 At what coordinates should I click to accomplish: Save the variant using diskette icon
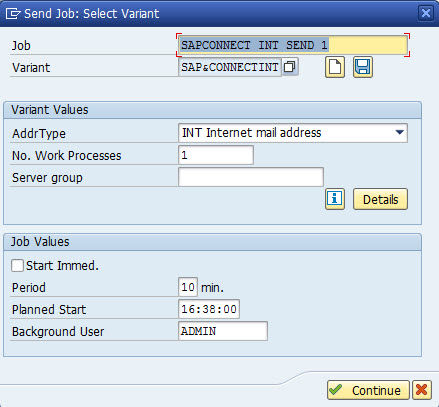click(363, 67)
